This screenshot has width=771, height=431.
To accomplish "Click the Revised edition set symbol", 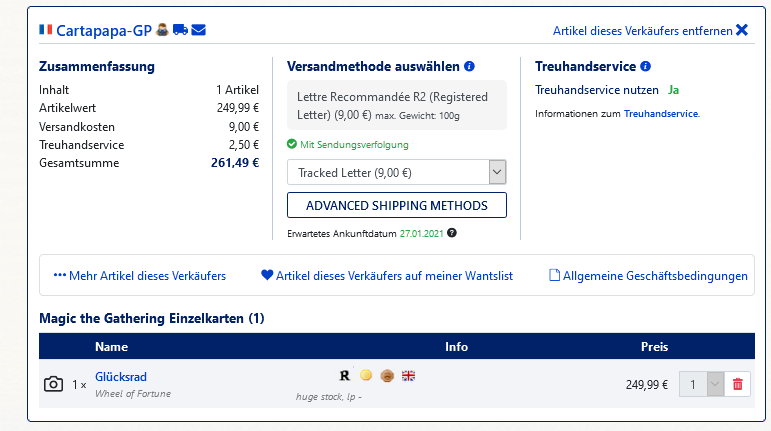I will (345, 376).
